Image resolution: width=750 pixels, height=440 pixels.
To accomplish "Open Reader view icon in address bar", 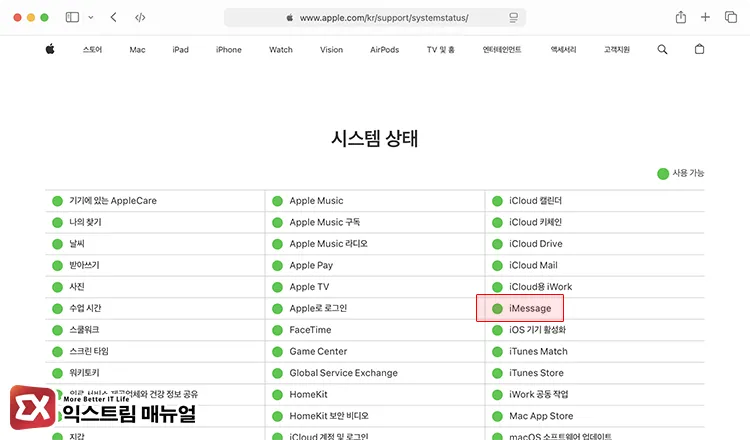I will click(x=513, y=18).
